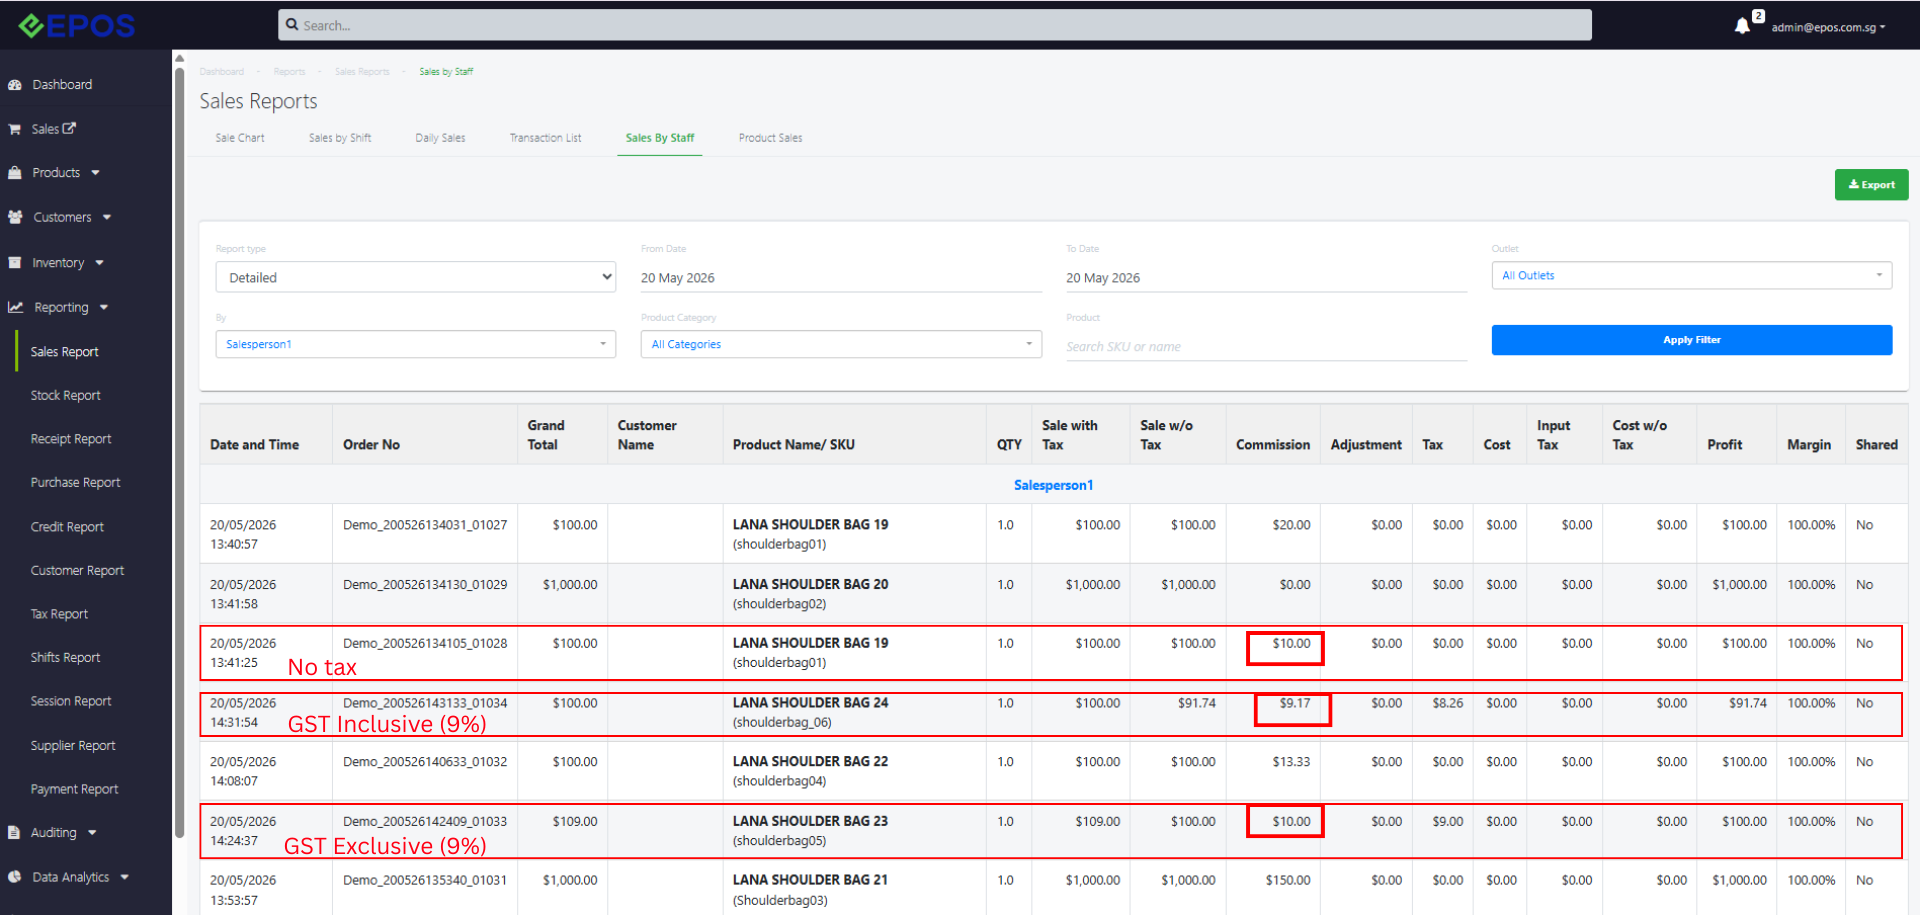Click the Data Analytics pie icon
Viewport: 1920px width, 915px height.
pos(15,877)
